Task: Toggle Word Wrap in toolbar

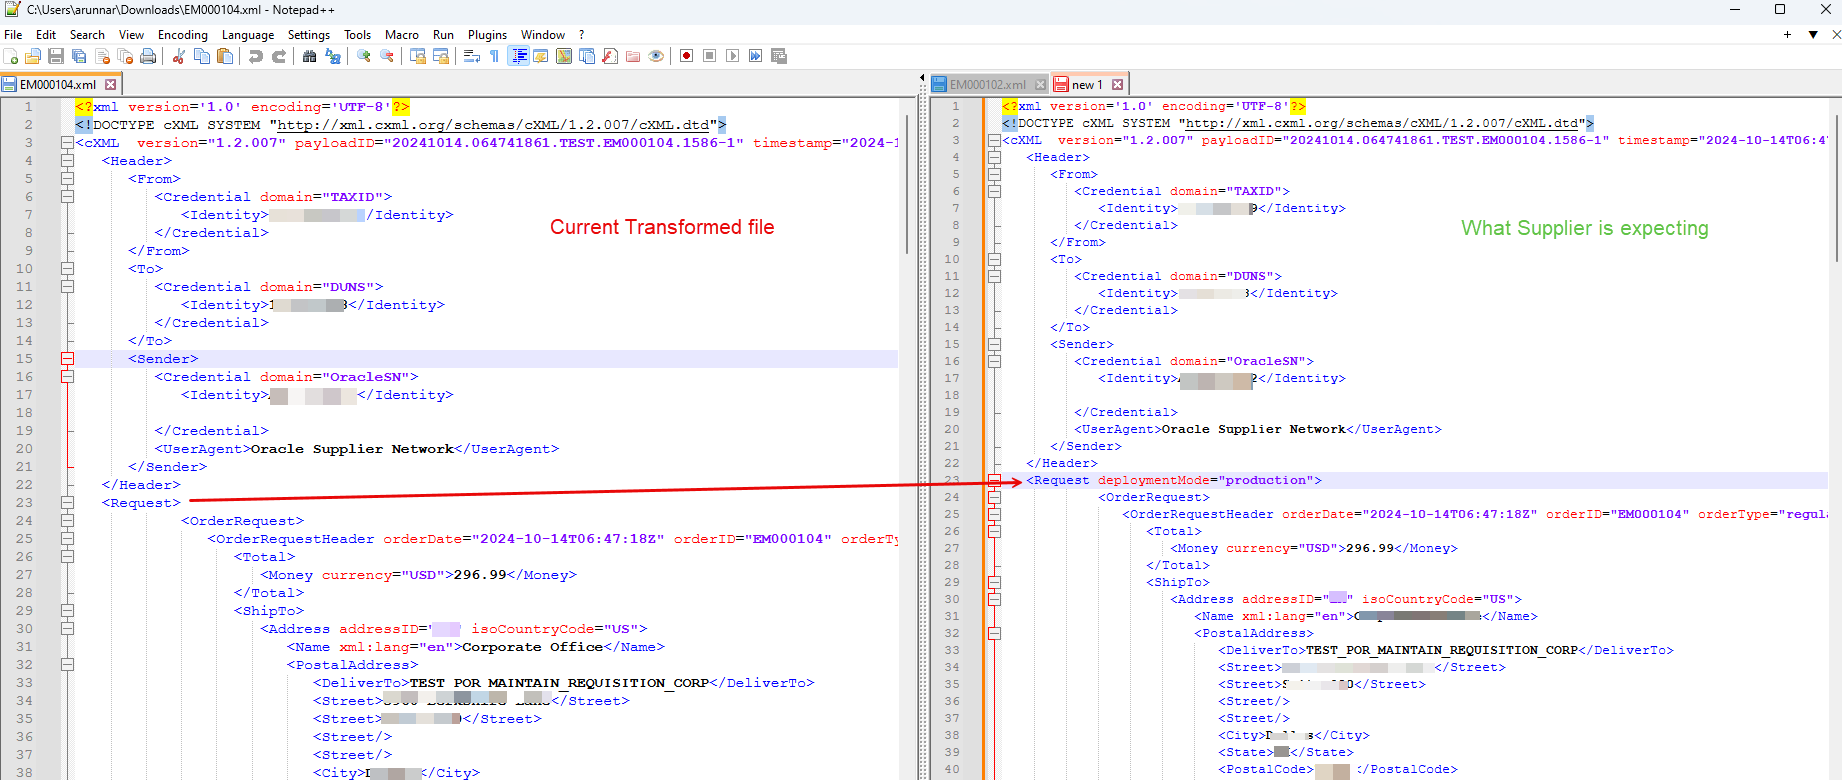Action: (472, 56)
